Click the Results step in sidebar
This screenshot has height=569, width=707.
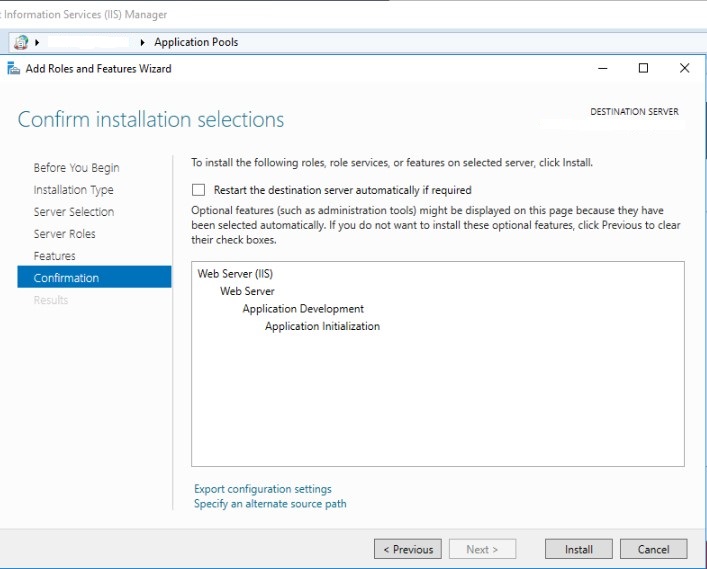tap(51, 300)
